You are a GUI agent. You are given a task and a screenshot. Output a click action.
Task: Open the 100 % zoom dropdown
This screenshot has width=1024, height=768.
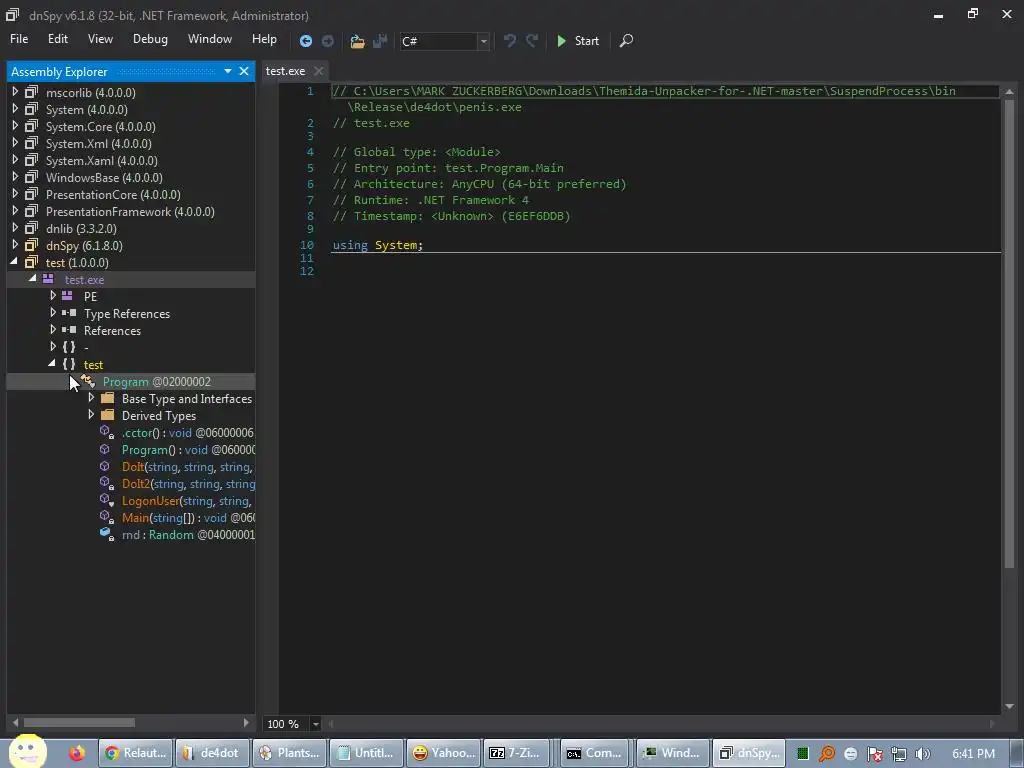tap(315, 724)
